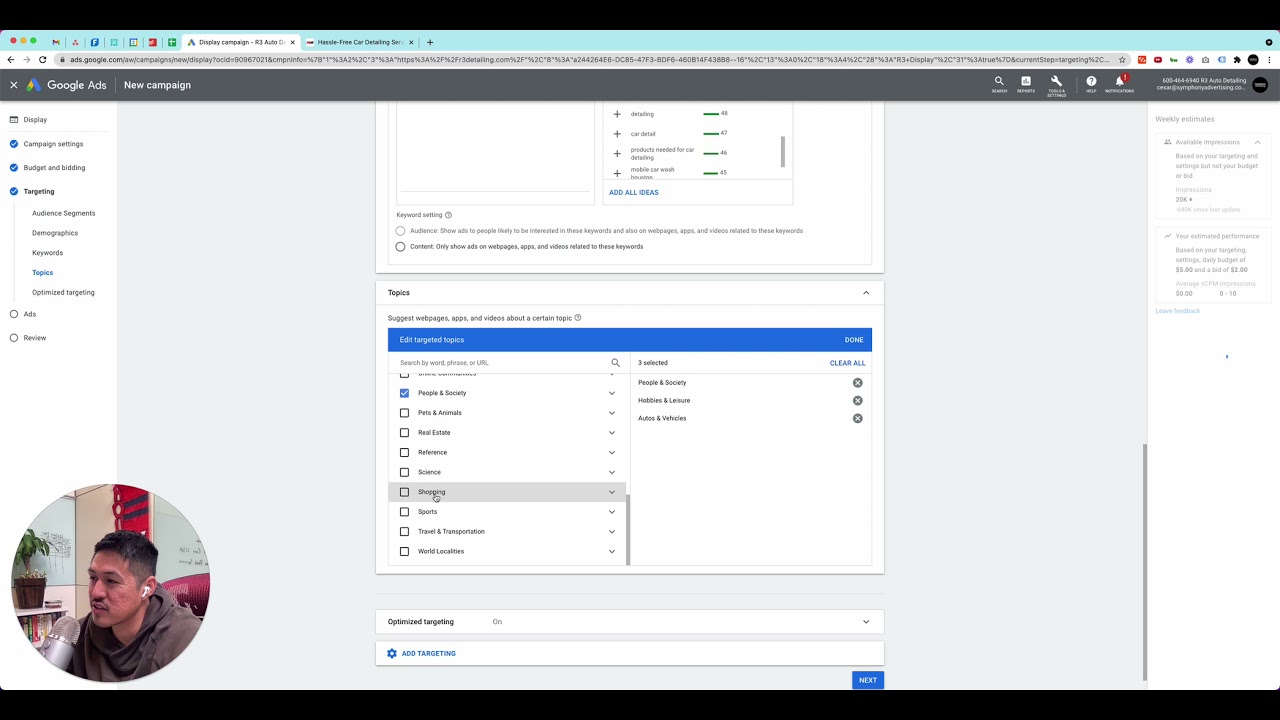Open the Chrome extensions puzzle icon
The image size is (1280, 720).
pos(1237,60)
